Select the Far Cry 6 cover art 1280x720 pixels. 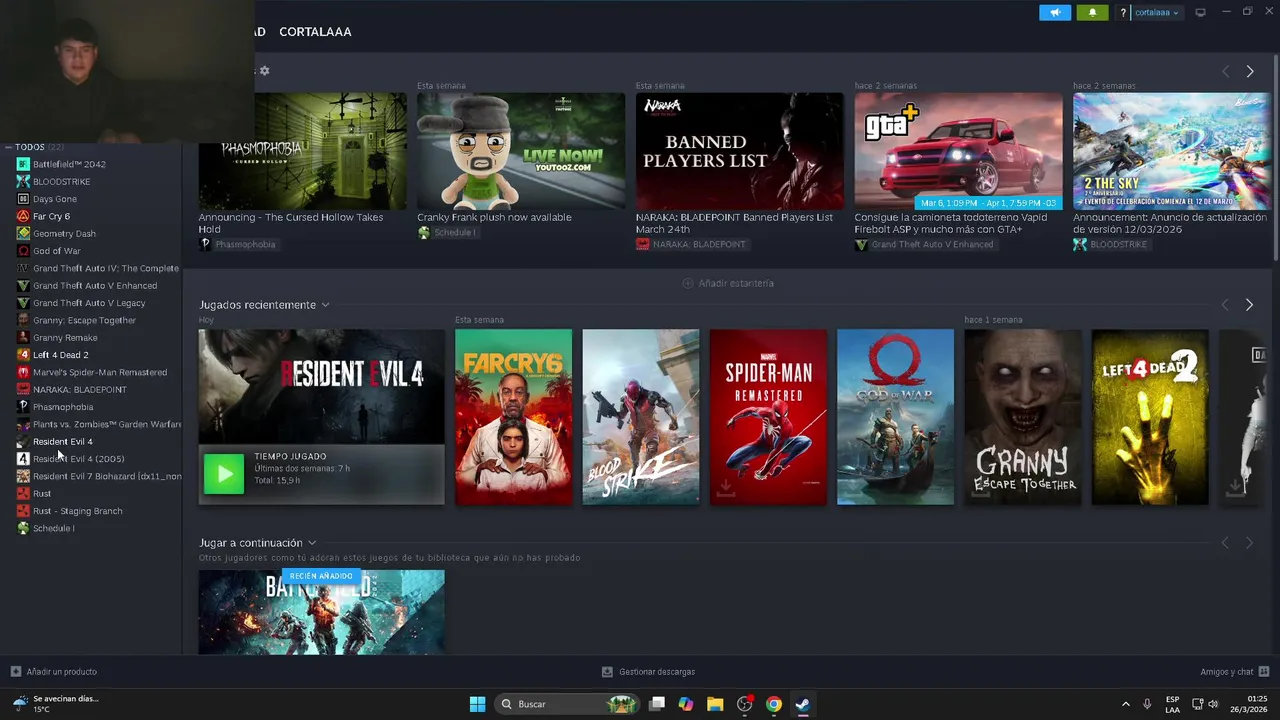(x=513, y=417)
